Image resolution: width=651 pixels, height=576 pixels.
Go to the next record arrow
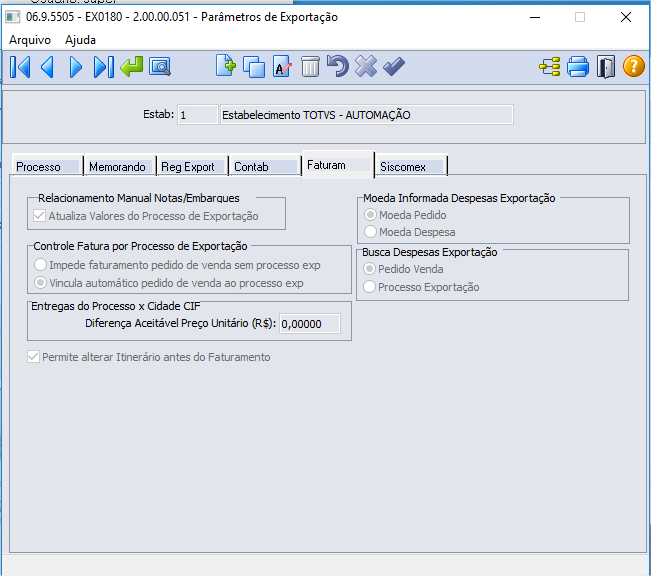(x=76, y=66)
